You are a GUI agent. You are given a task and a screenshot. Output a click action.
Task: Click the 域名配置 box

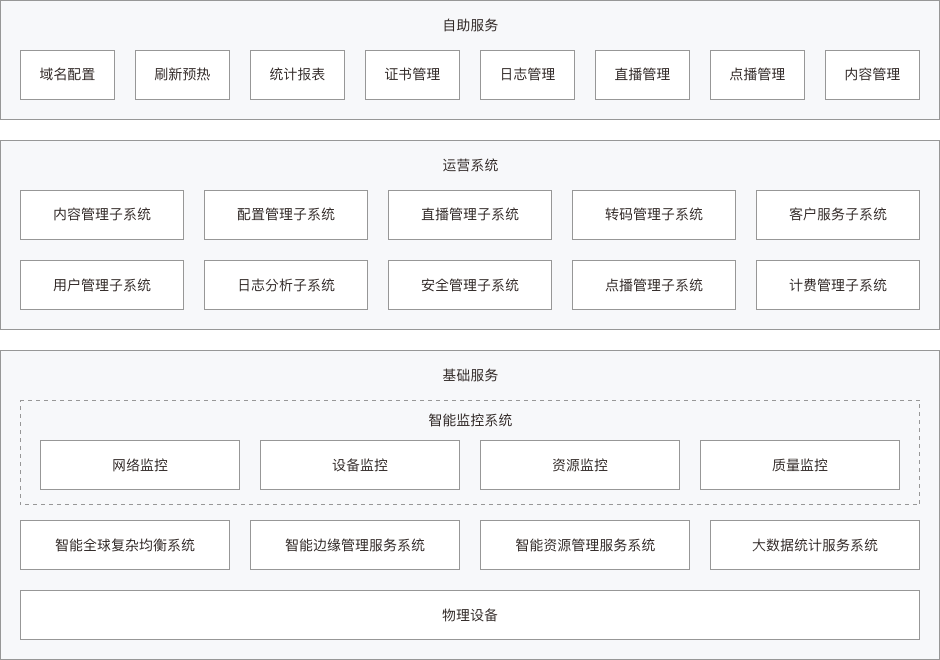pos(67,75)
